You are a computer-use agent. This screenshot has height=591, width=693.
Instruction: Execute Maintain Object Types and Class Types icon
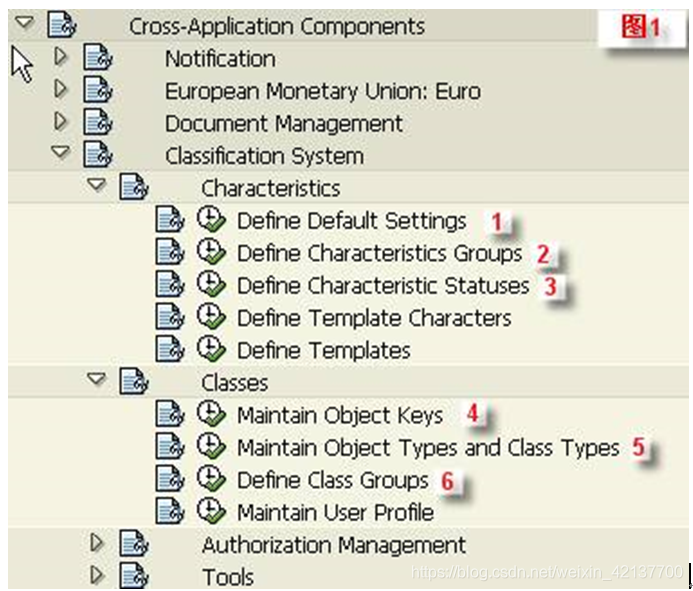click(211, 445)
